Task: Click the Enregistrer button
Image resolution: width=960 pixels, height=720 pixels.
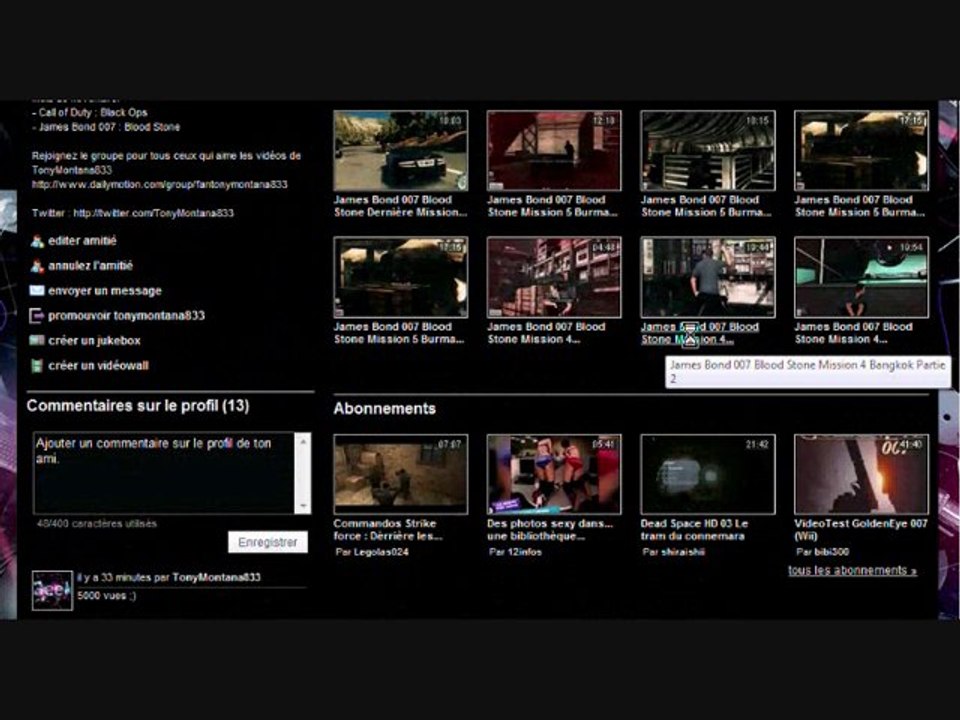Action: (x=268, y=542)
